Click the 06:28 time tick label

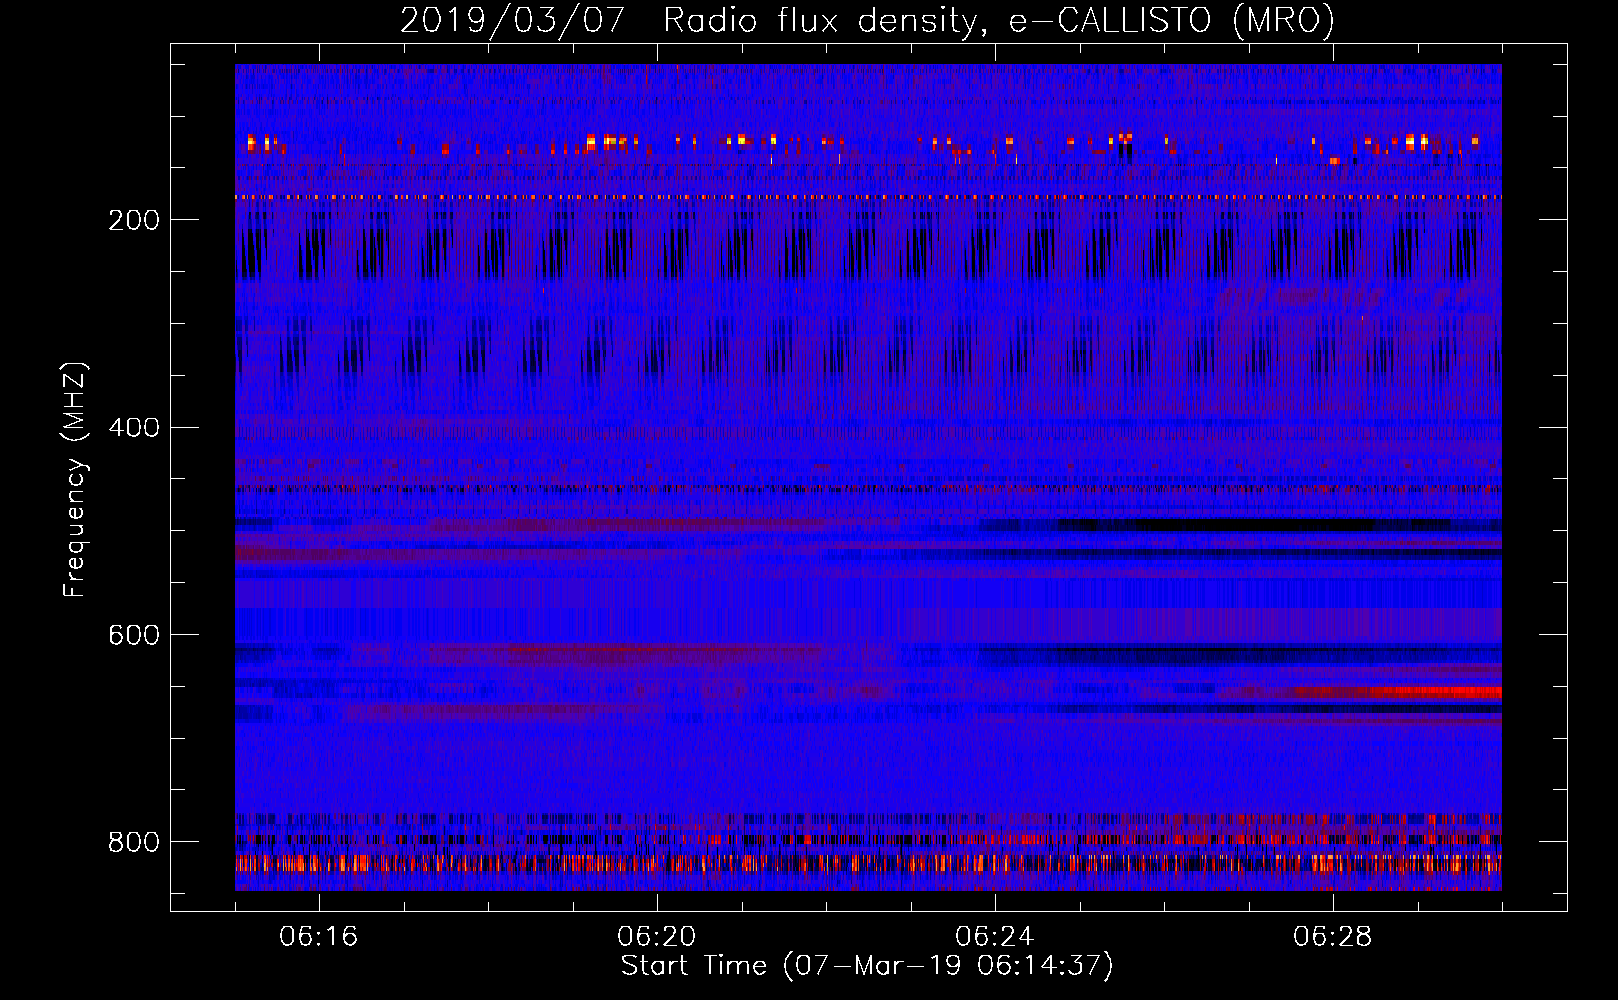(x=1333, y=937)
